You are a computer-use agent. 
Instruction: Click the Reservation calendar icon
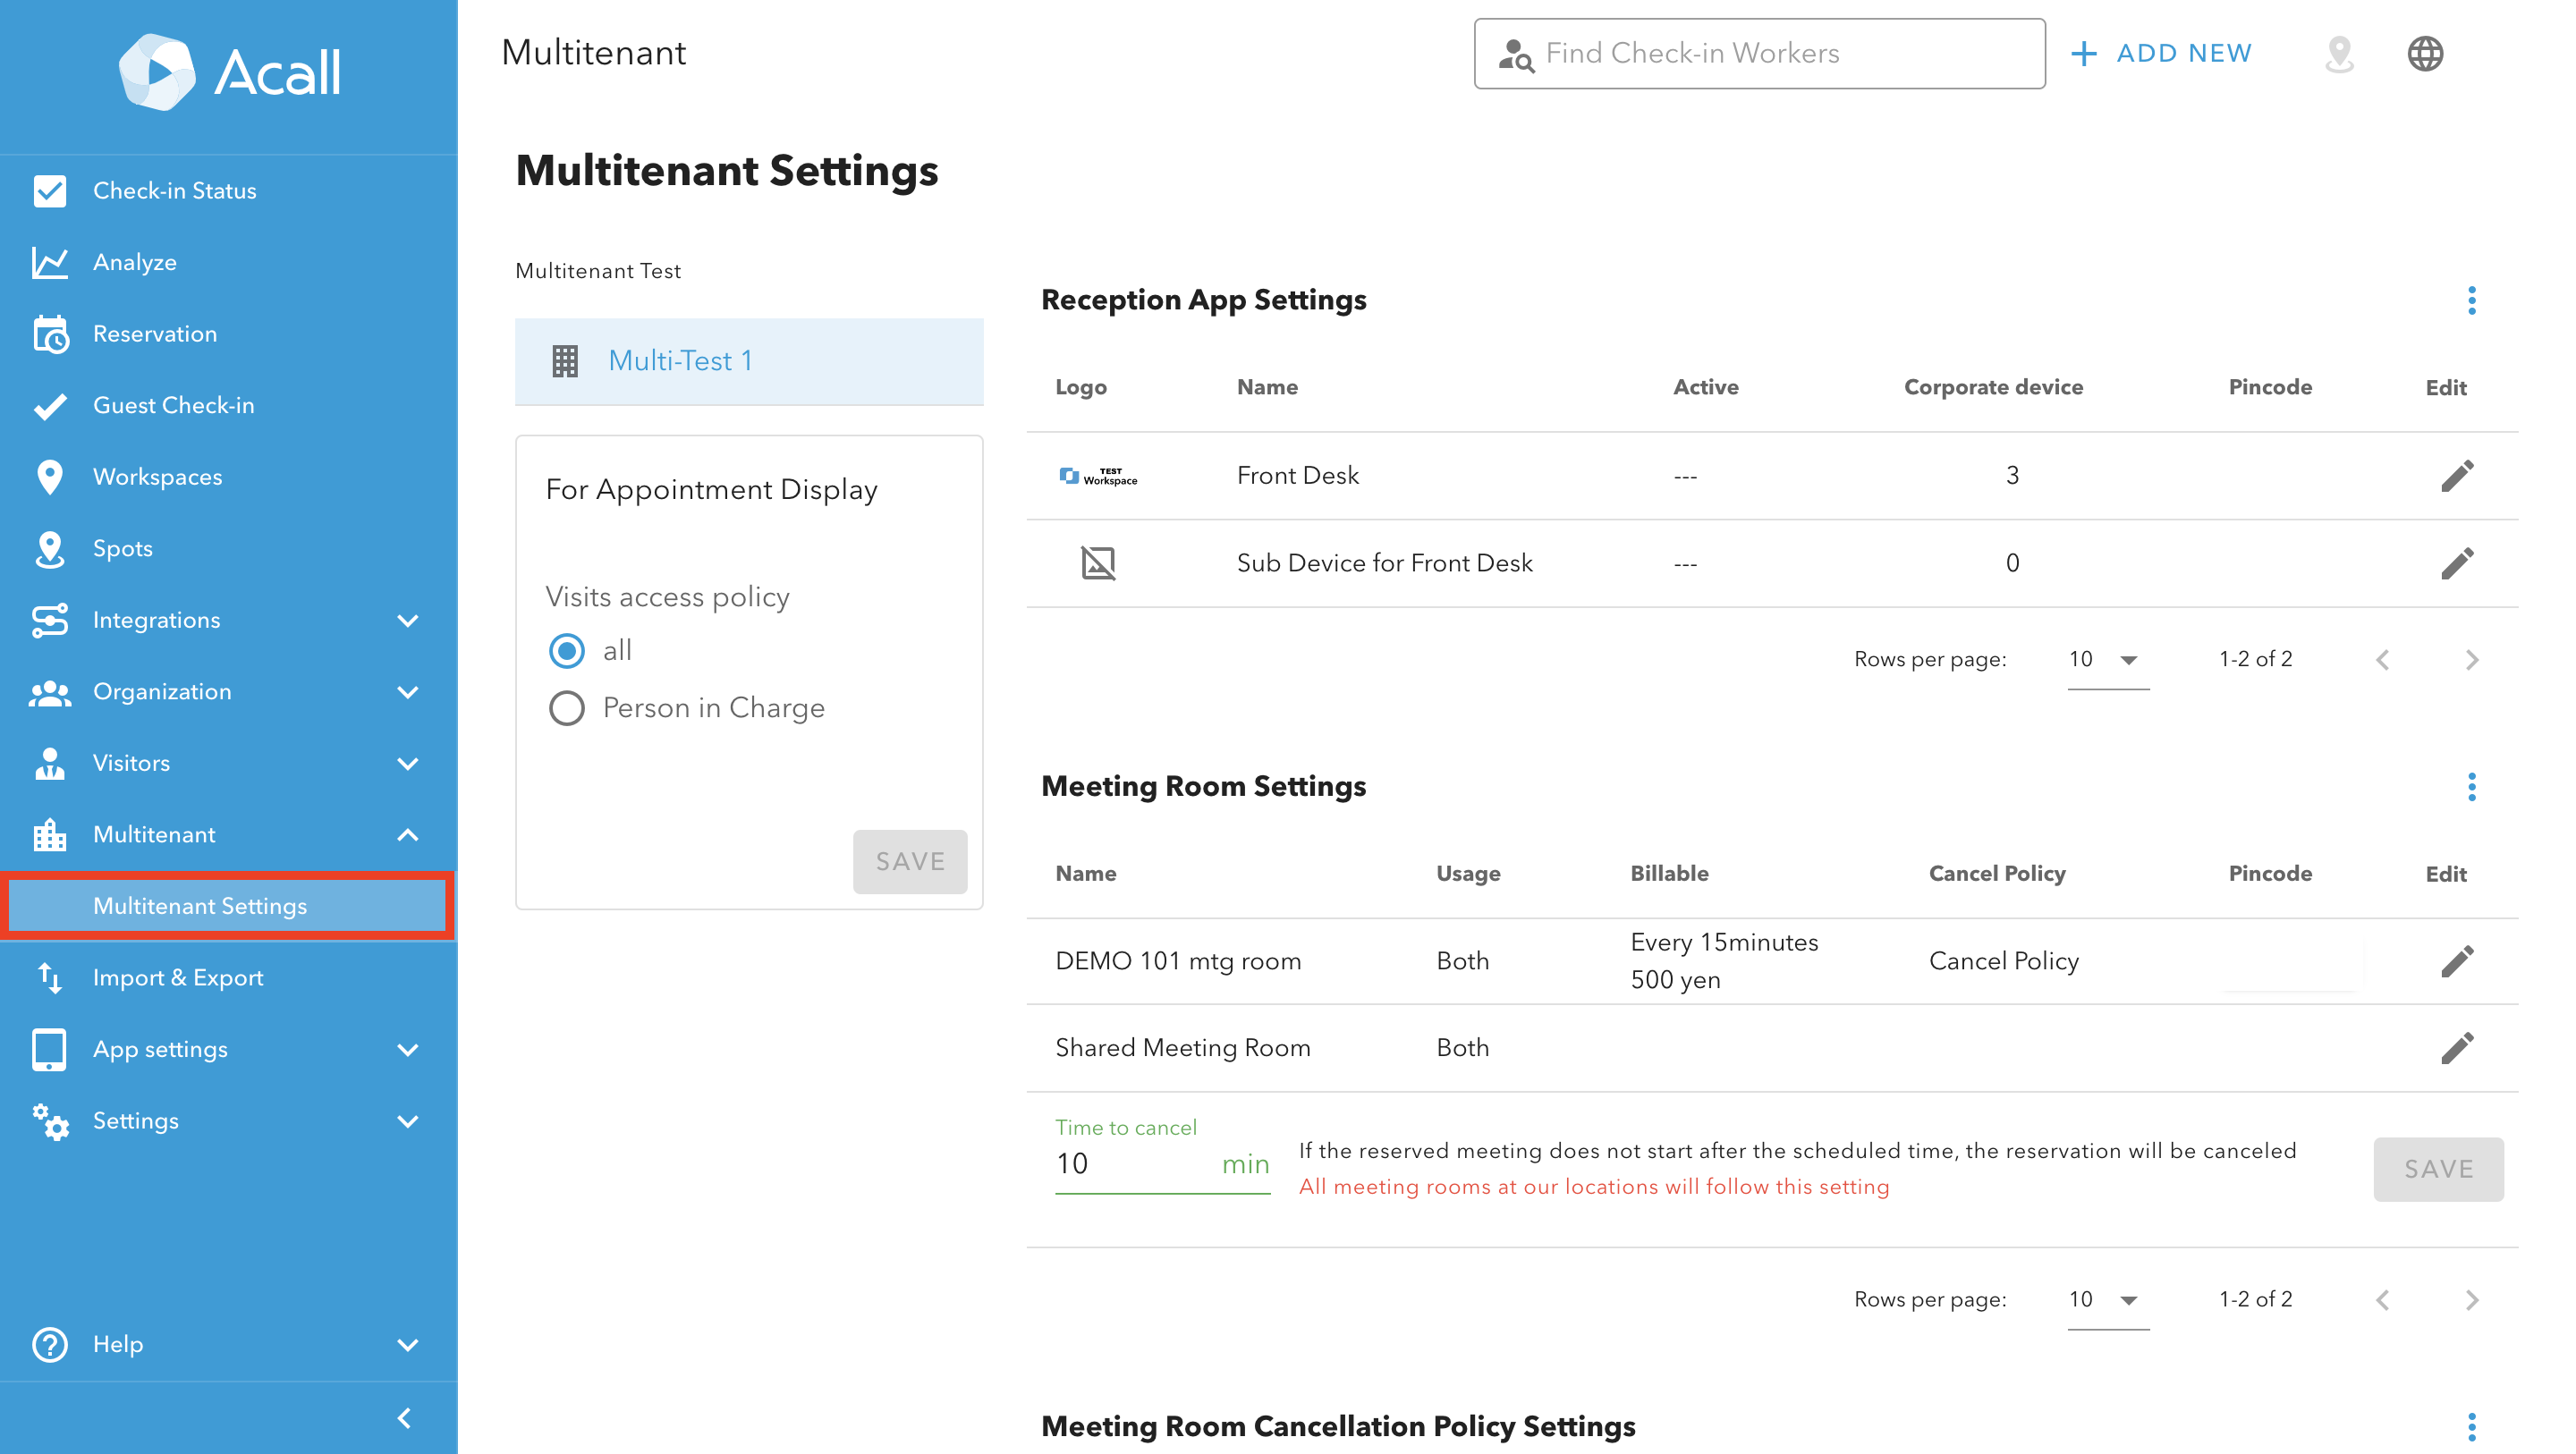49,334
